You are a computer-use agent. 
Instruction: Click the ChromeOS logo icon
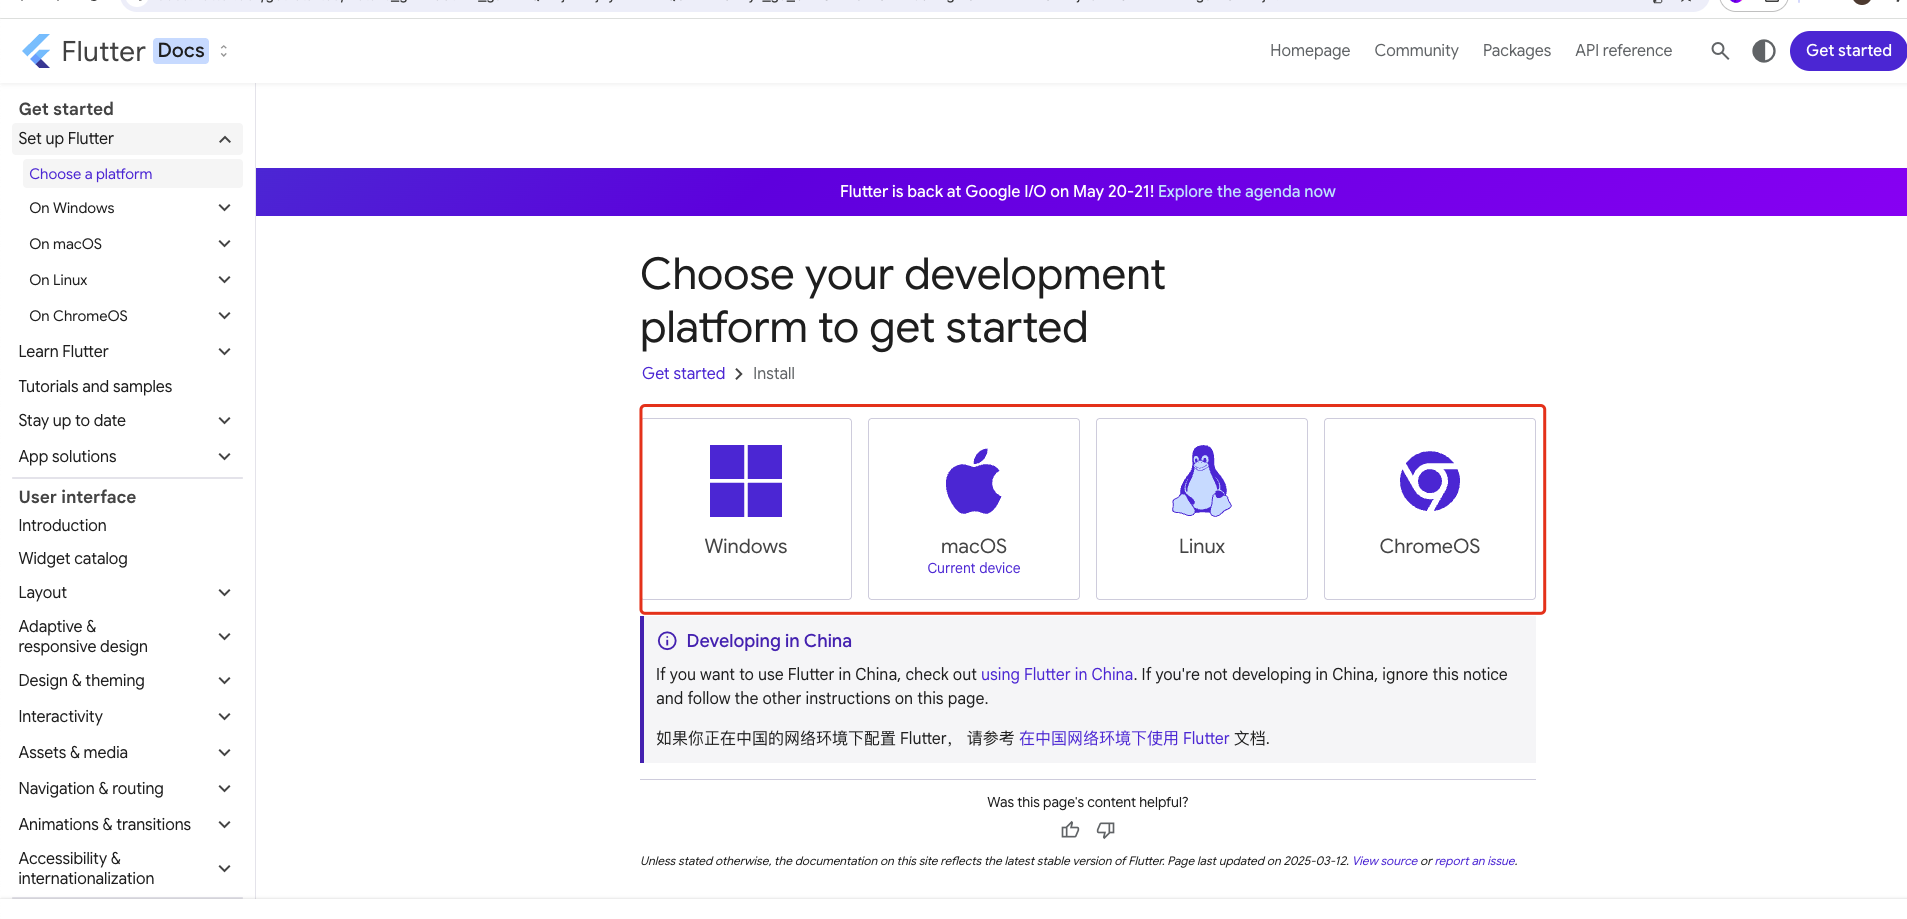[1430, 481]
